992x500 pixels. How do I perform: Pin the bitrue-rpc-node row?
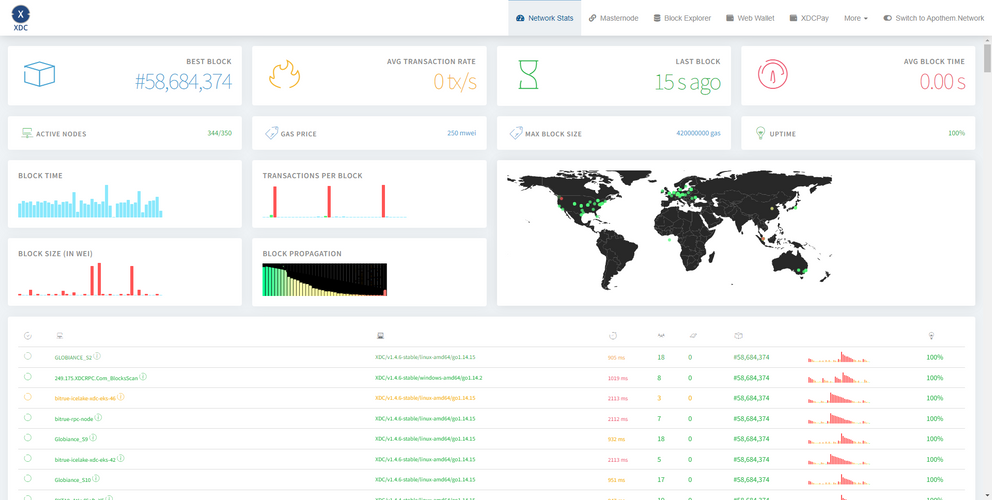click(28, 418)
